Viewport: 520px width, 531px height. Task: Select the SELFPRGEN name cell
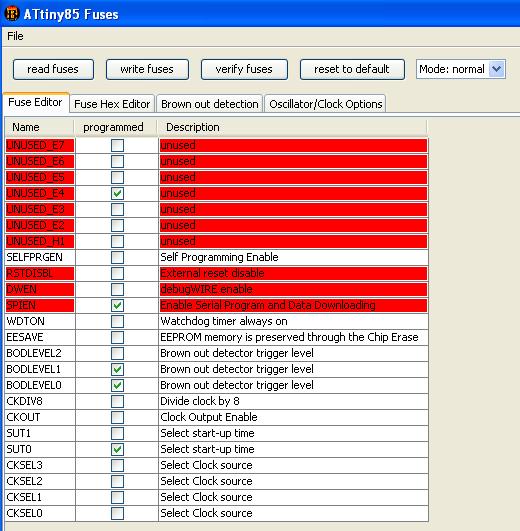(x=40, y=257)
